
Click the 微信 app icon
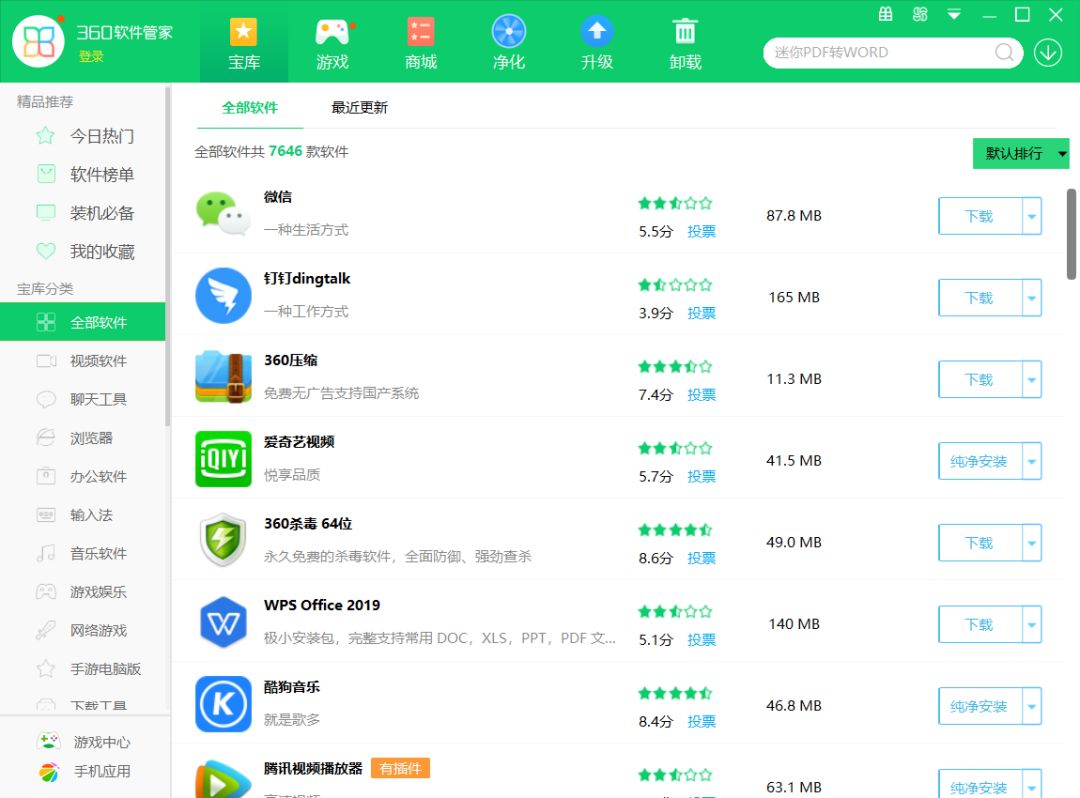pos(222,214)
